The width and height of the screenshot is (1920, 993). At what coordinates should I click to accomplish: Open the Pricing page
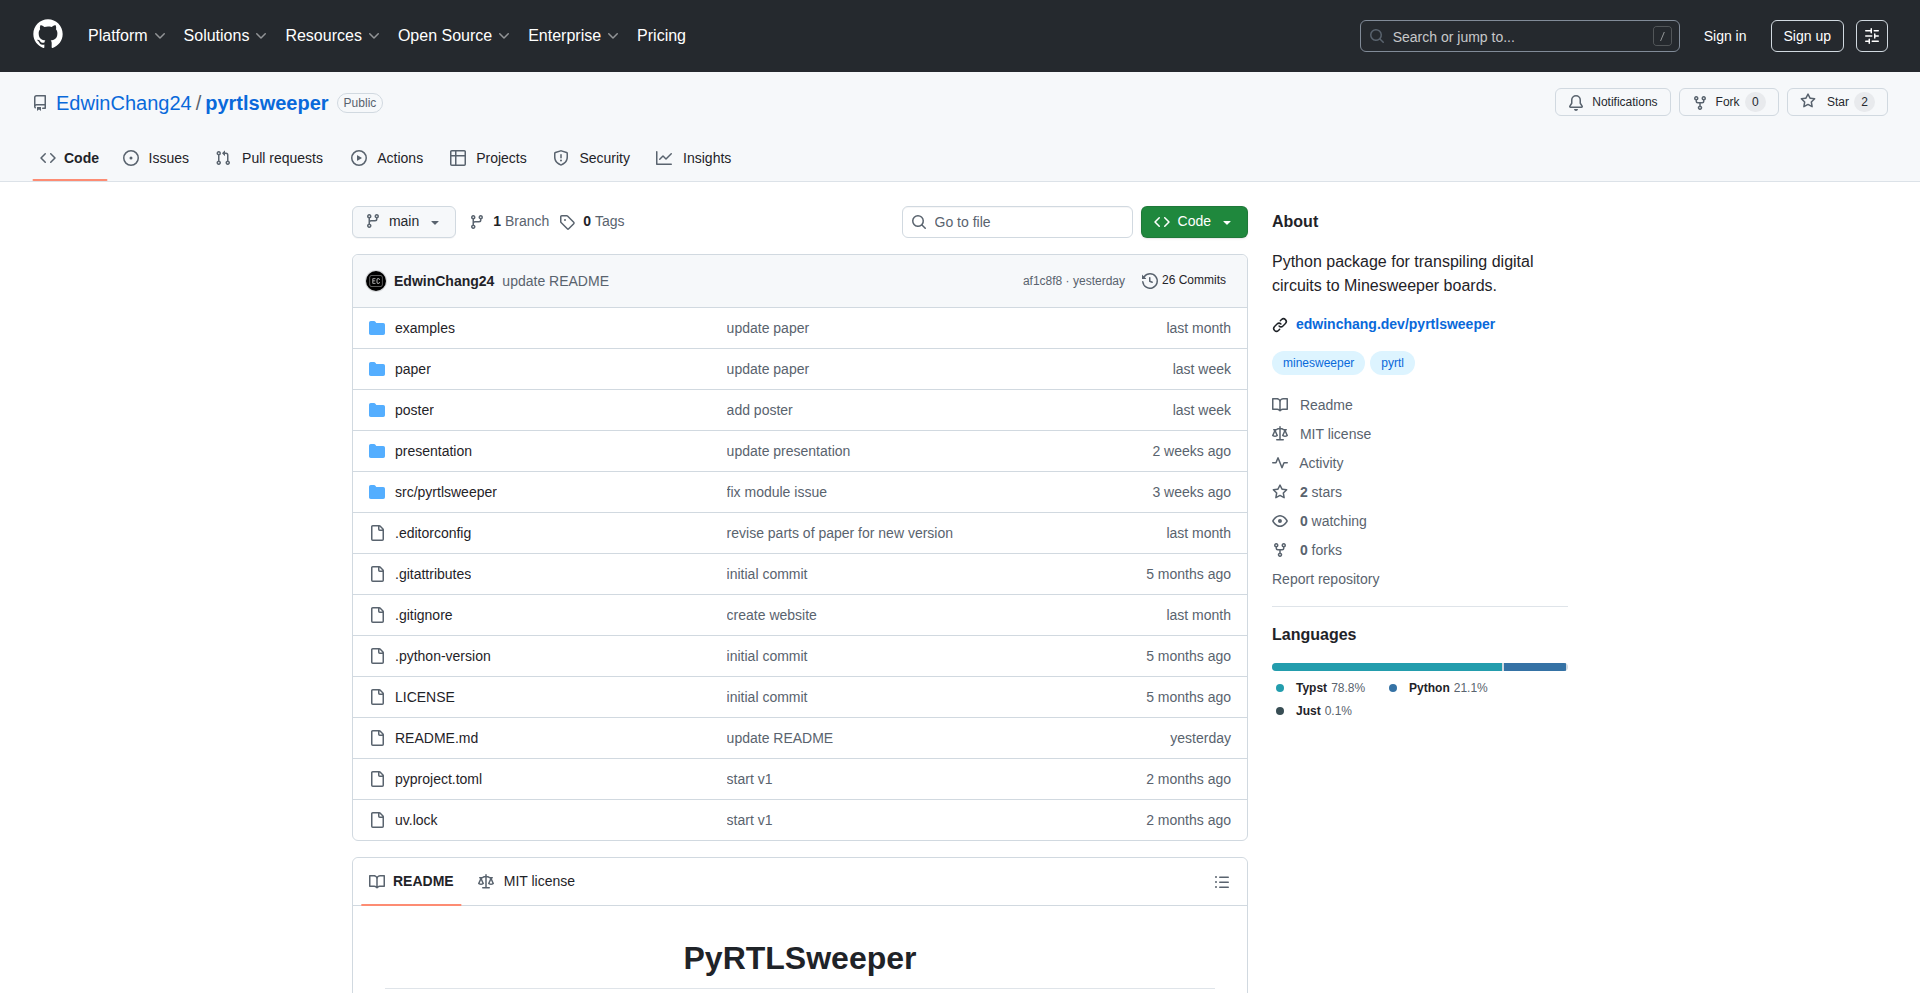pyautogui.click(x=661, y=36)
